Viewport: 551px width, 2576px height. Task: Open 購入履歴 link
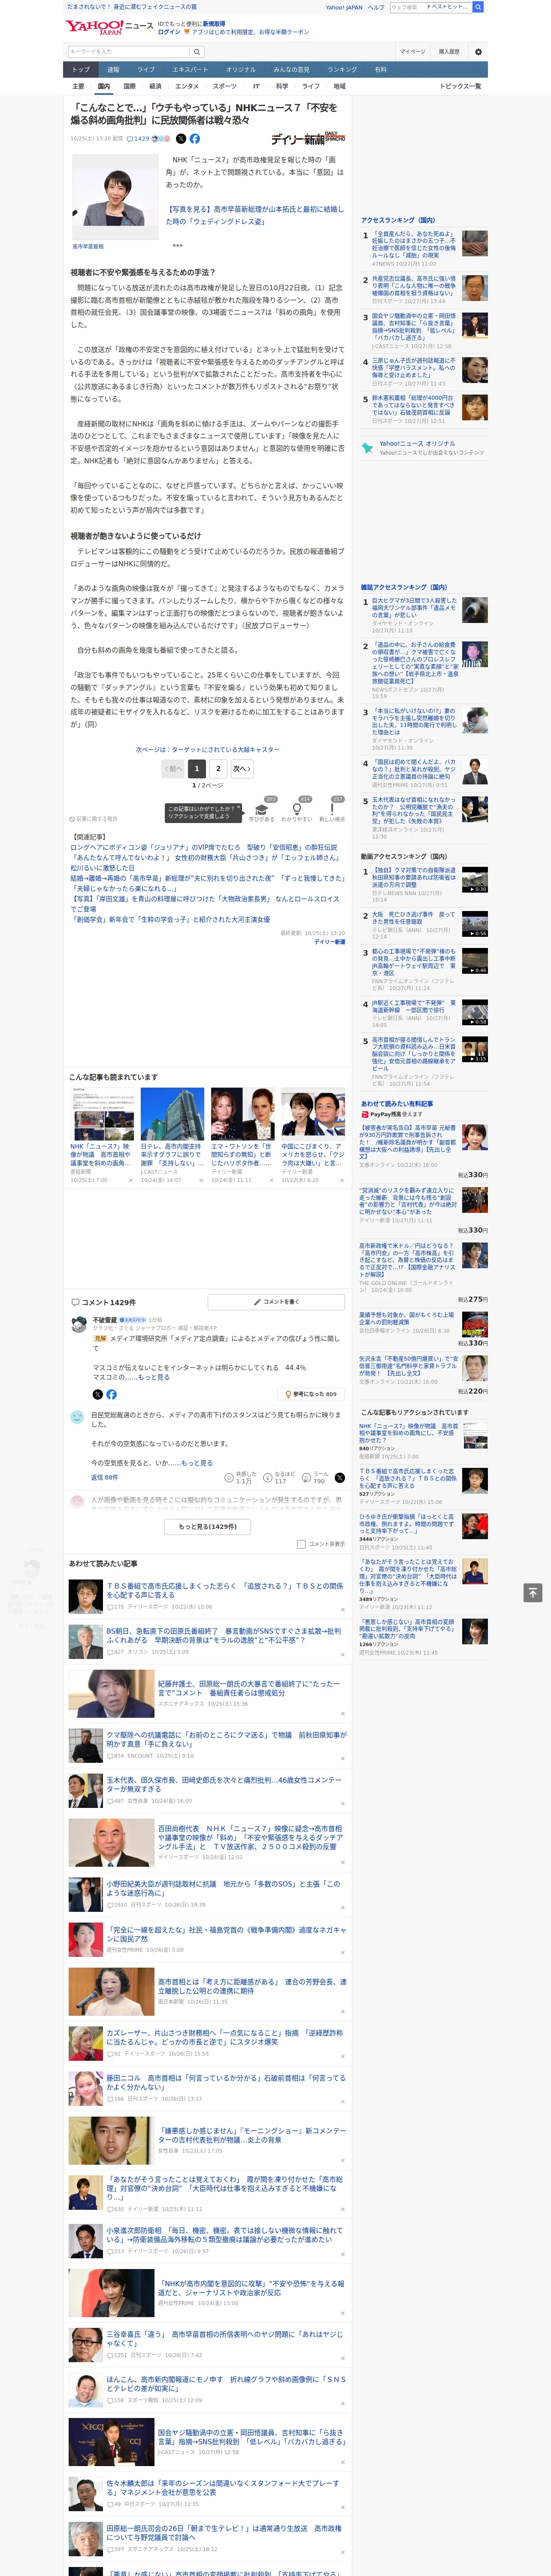(449, 52)
